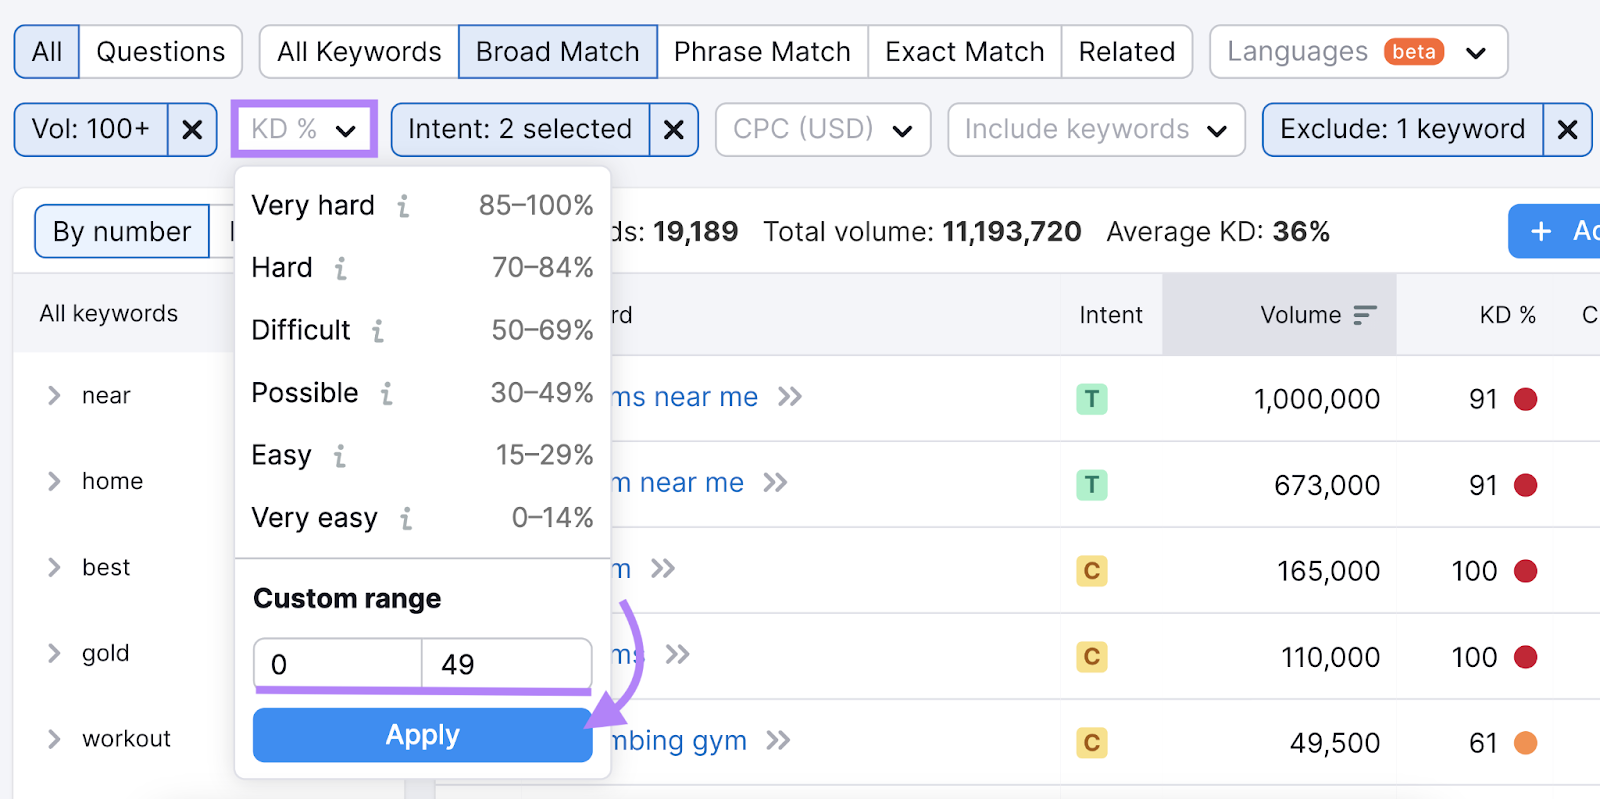Click the red KD dot for 1,000,000 row
This screenshot has height=799, width=1600.
(1525, 400)
